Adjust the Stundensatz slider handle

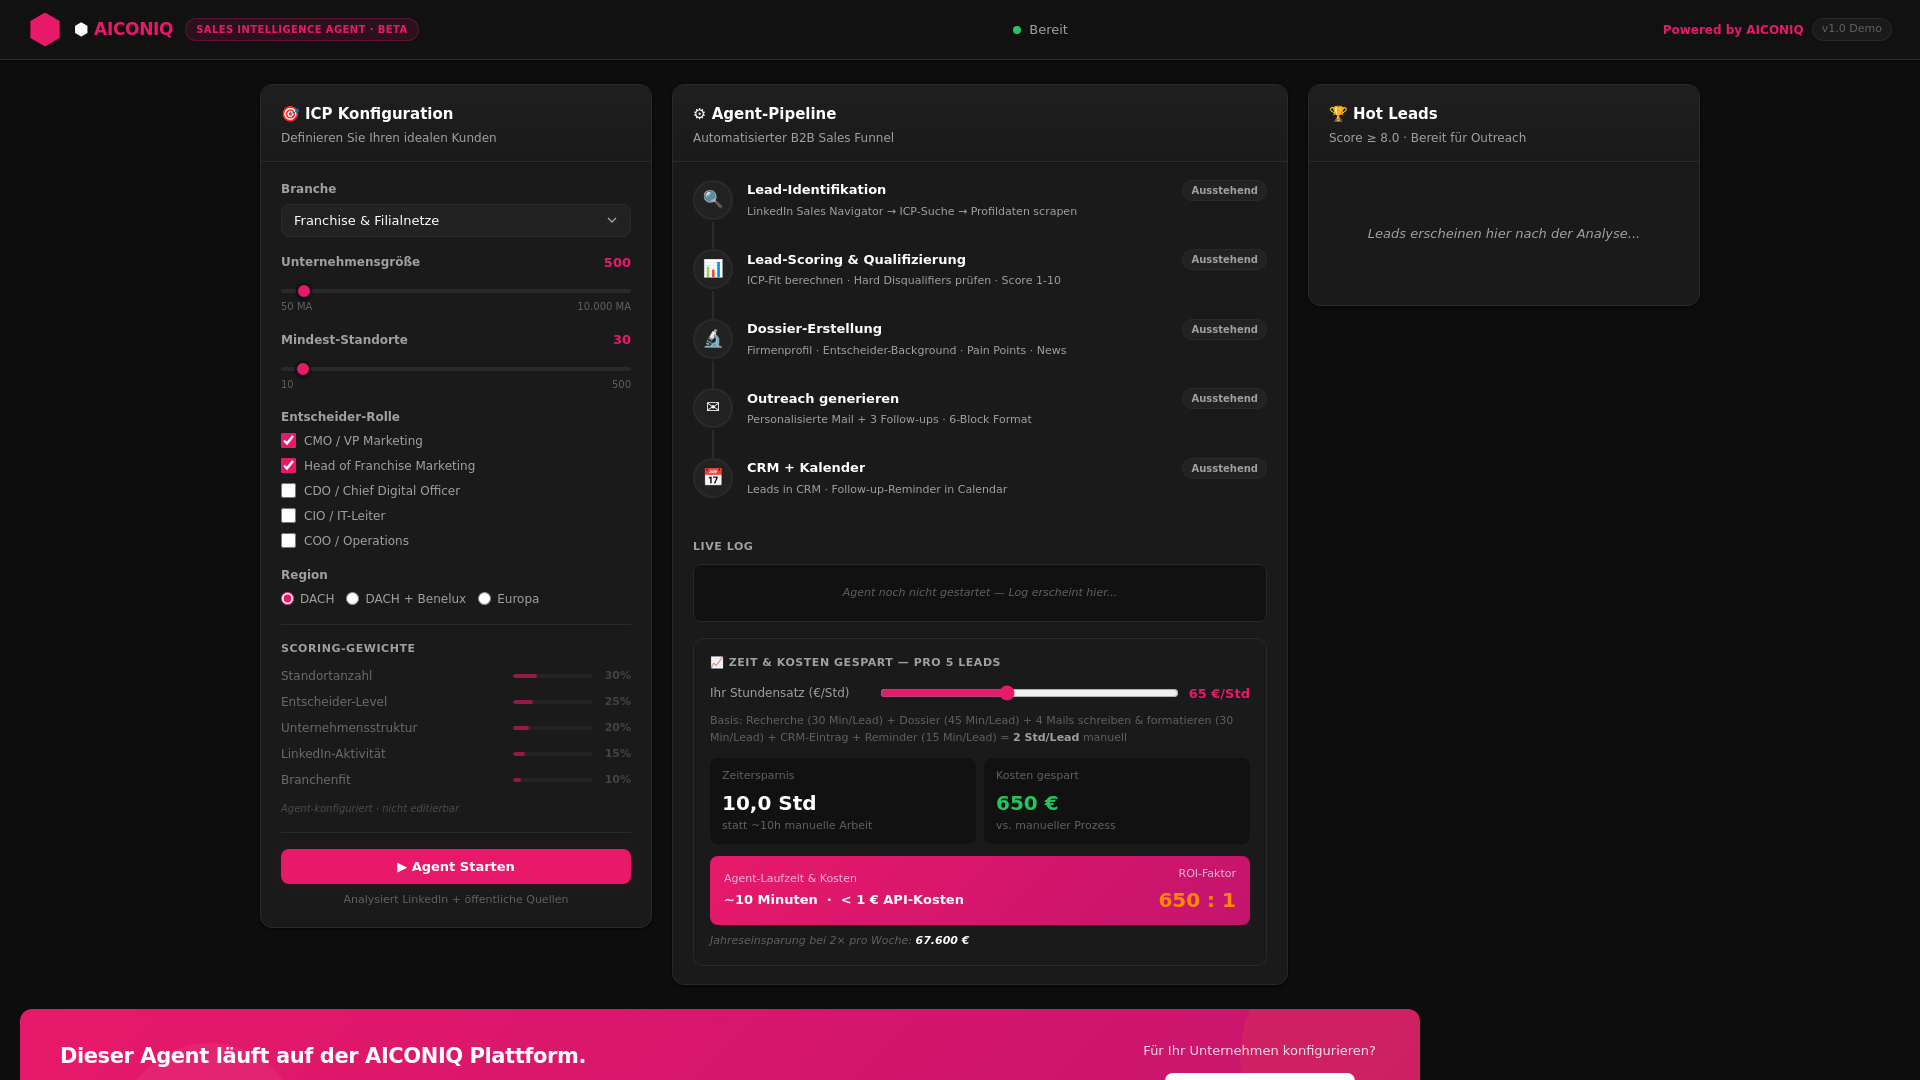pos(1007,693)
